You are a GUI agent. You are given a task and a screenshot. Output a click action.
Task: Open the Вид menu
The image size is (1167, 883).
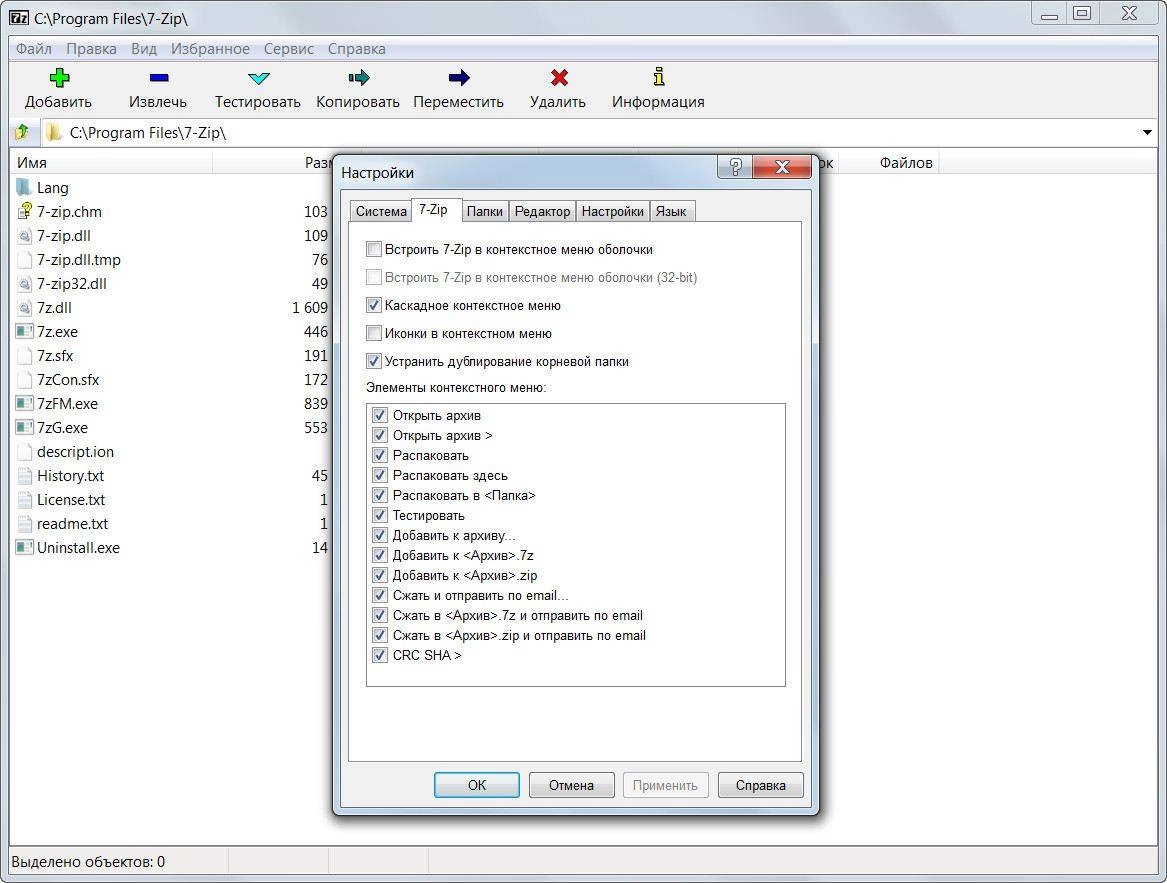pos(144,49)
